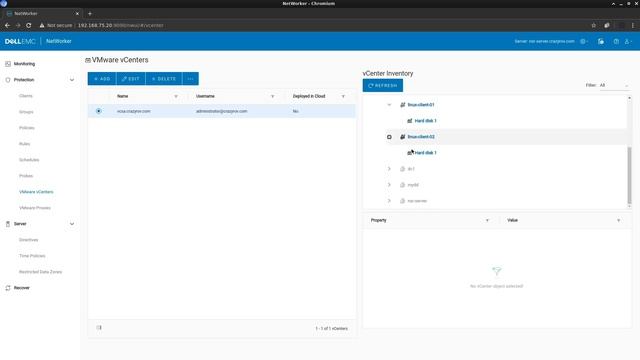Click the Username column filter icon
The height and width of the screenshot is (360, 640).
(273, 96)
